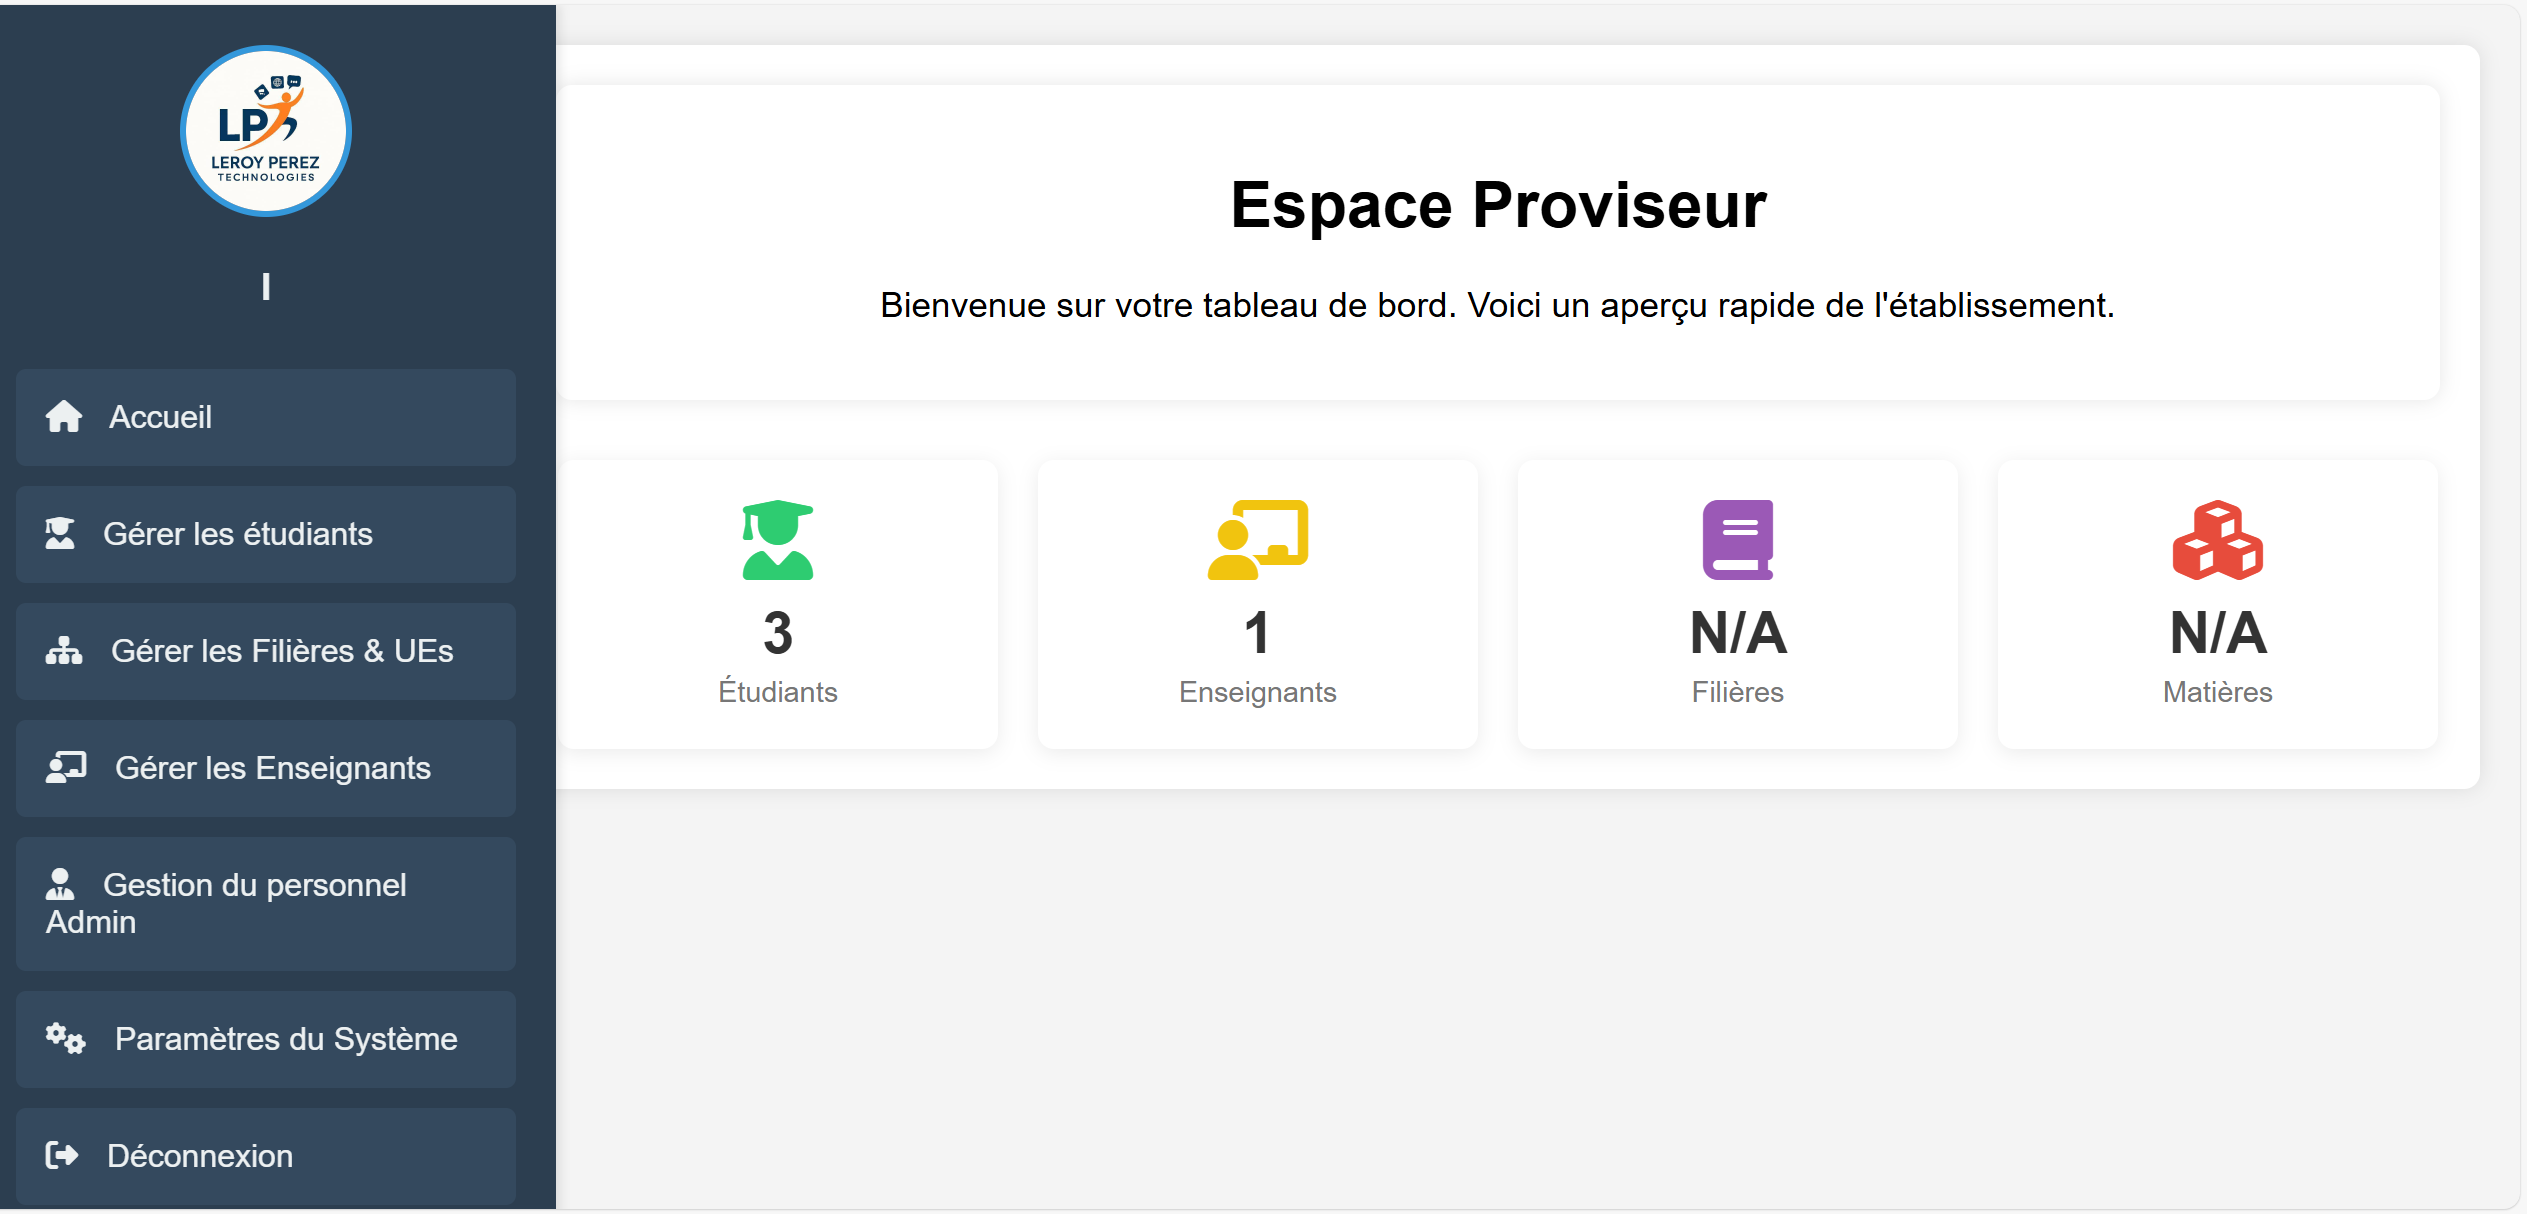2527x1214 pixels.
Task: Click the red Matières cubes icon
Action: coord(2217,540)
